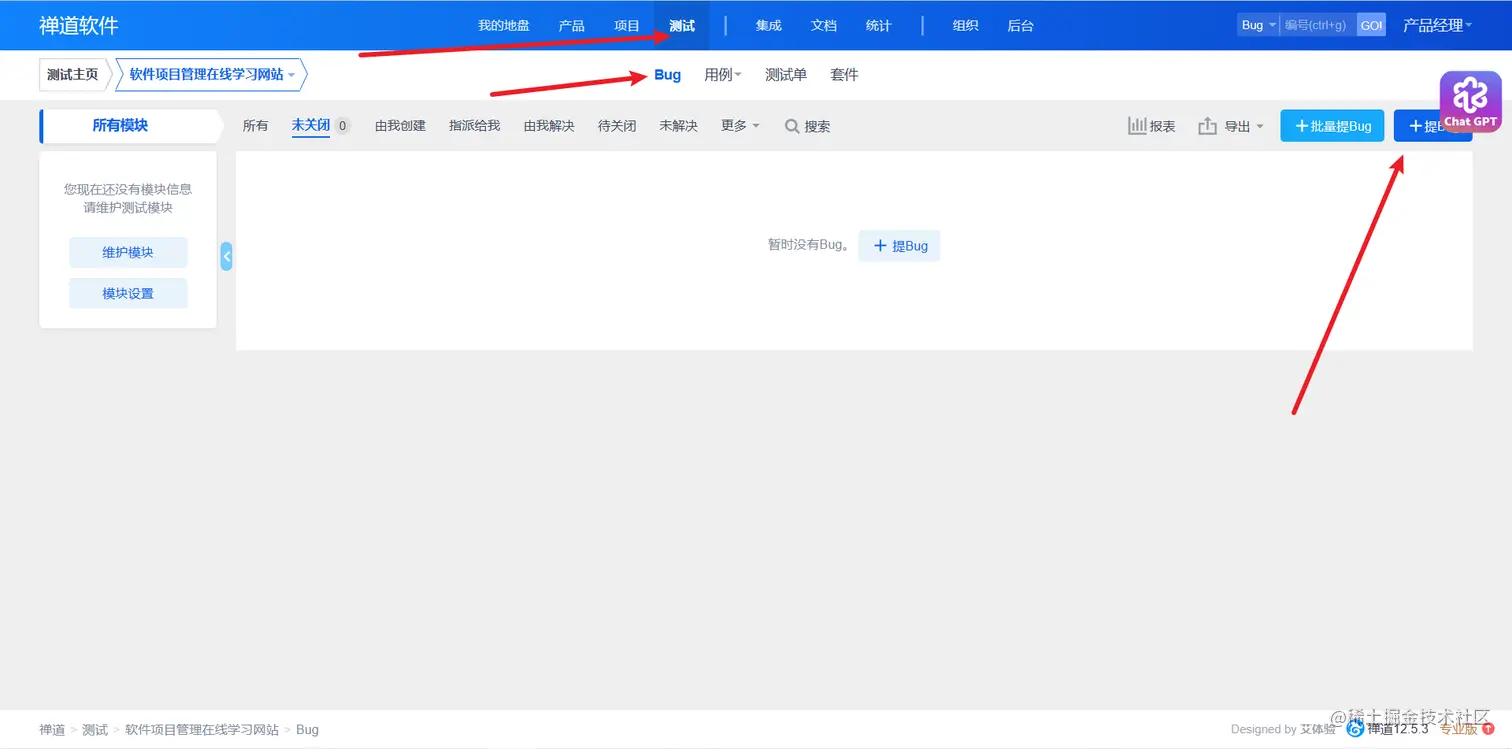1512x749 pixels.
Task: Open the 项目 top menu
Action: 627,25
